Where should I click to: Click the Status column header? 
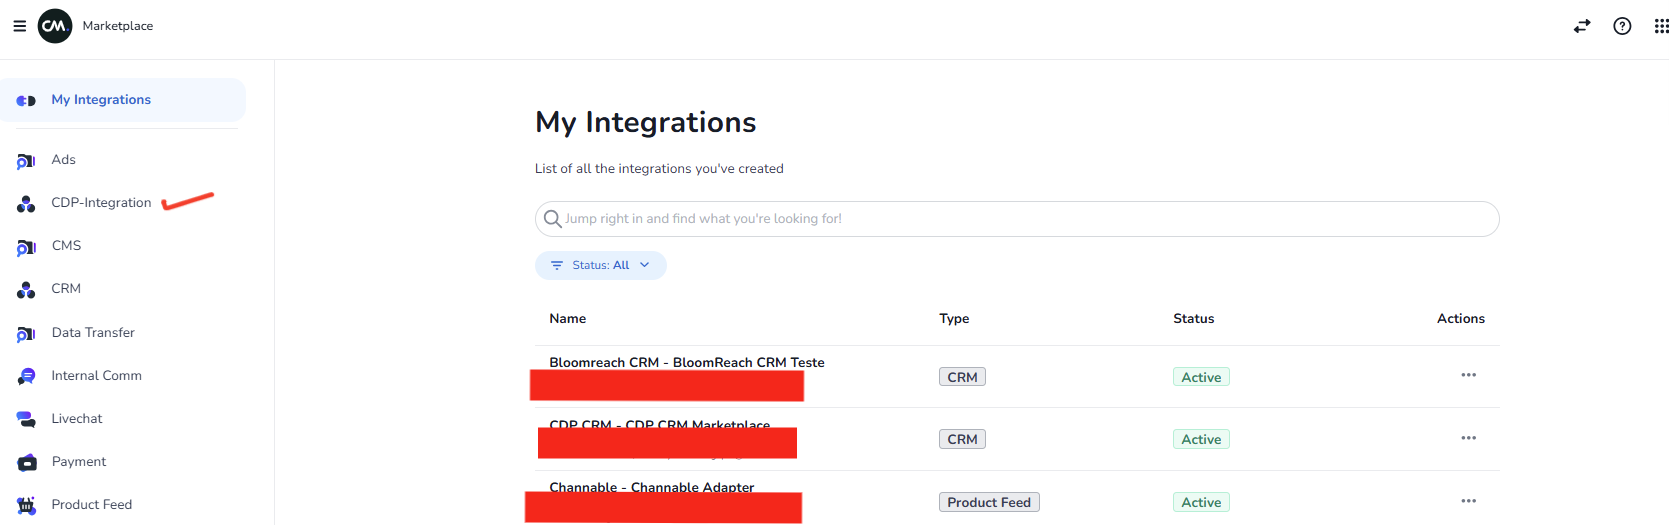coord(1194,319)
